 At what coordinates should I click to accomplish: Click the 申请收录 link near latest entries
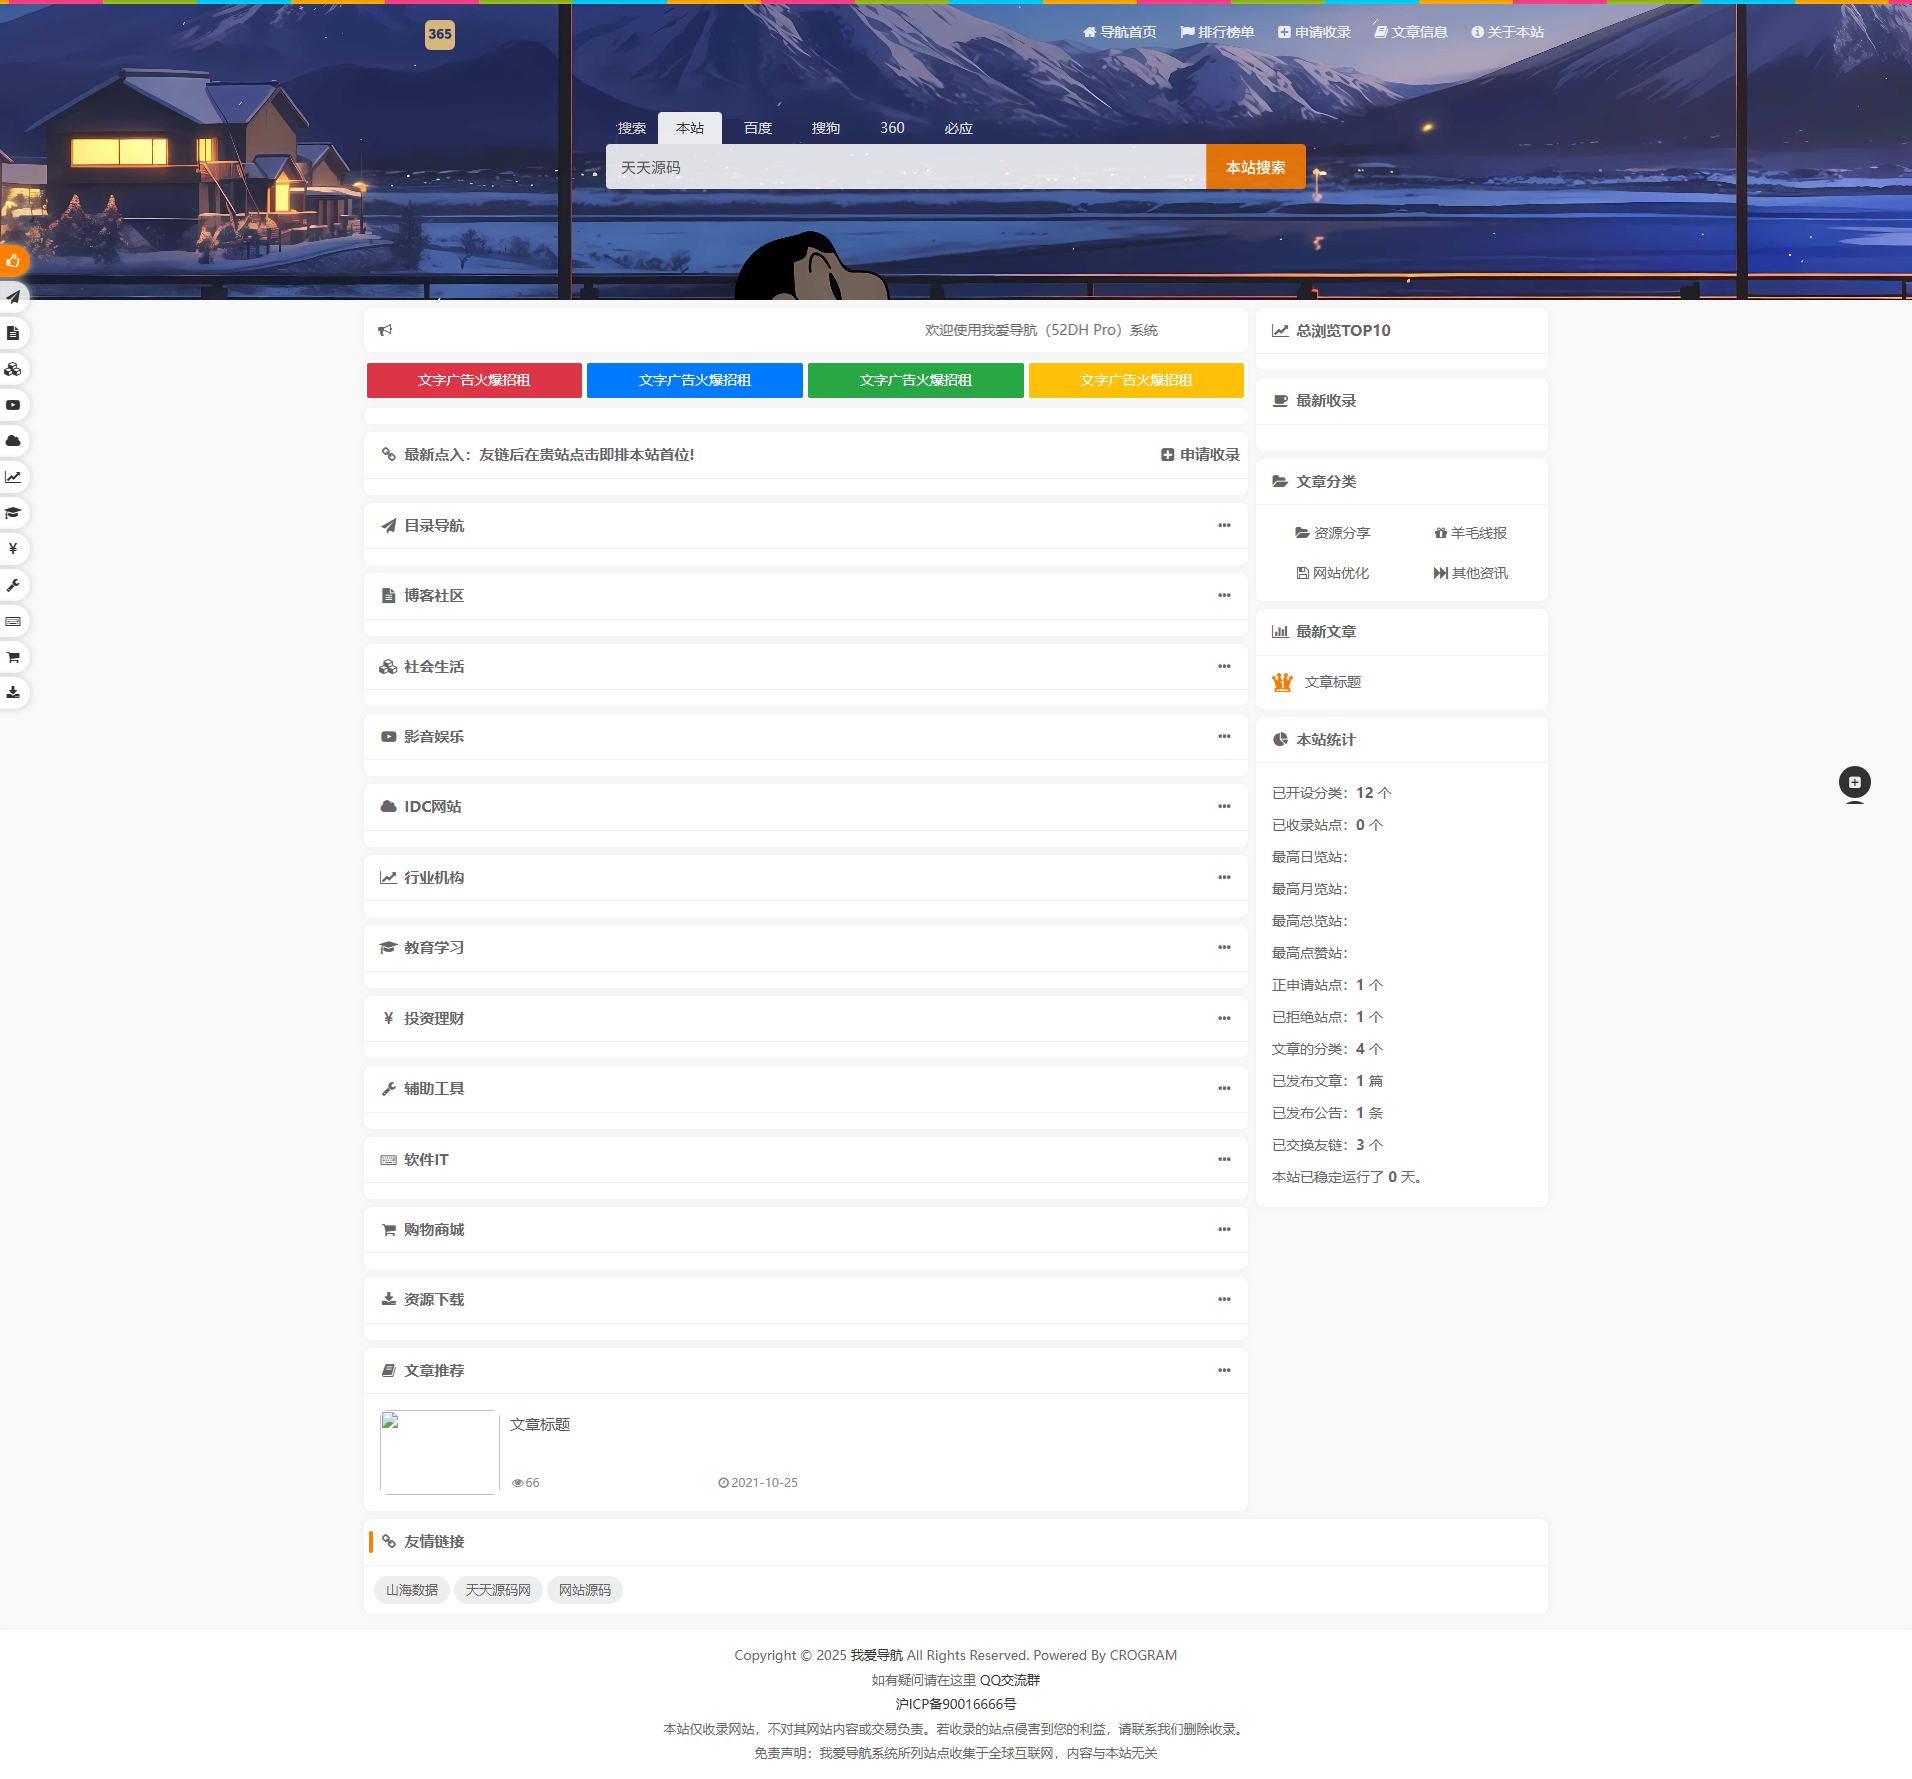(x=1200, y=454)
